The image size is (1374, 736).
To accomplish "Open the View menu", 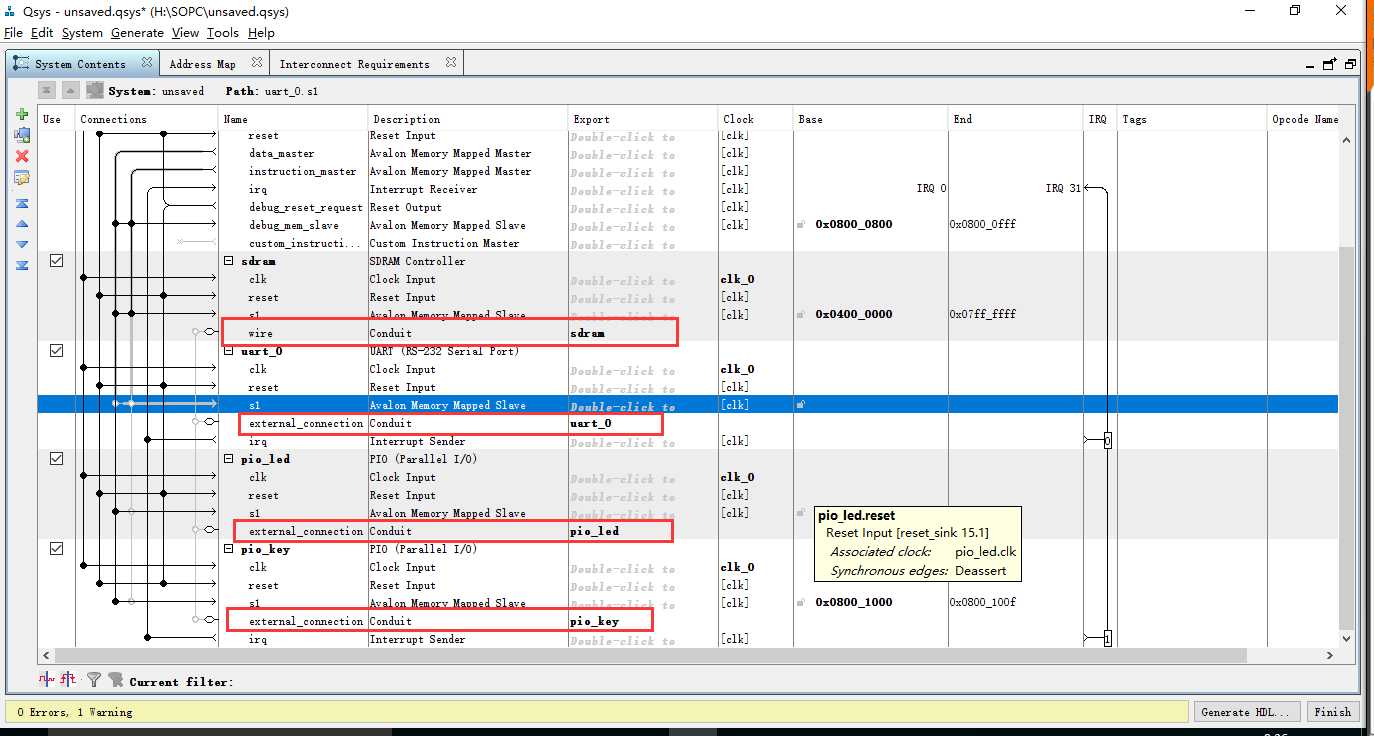I will pyautogui.click(x=185, y=33).
